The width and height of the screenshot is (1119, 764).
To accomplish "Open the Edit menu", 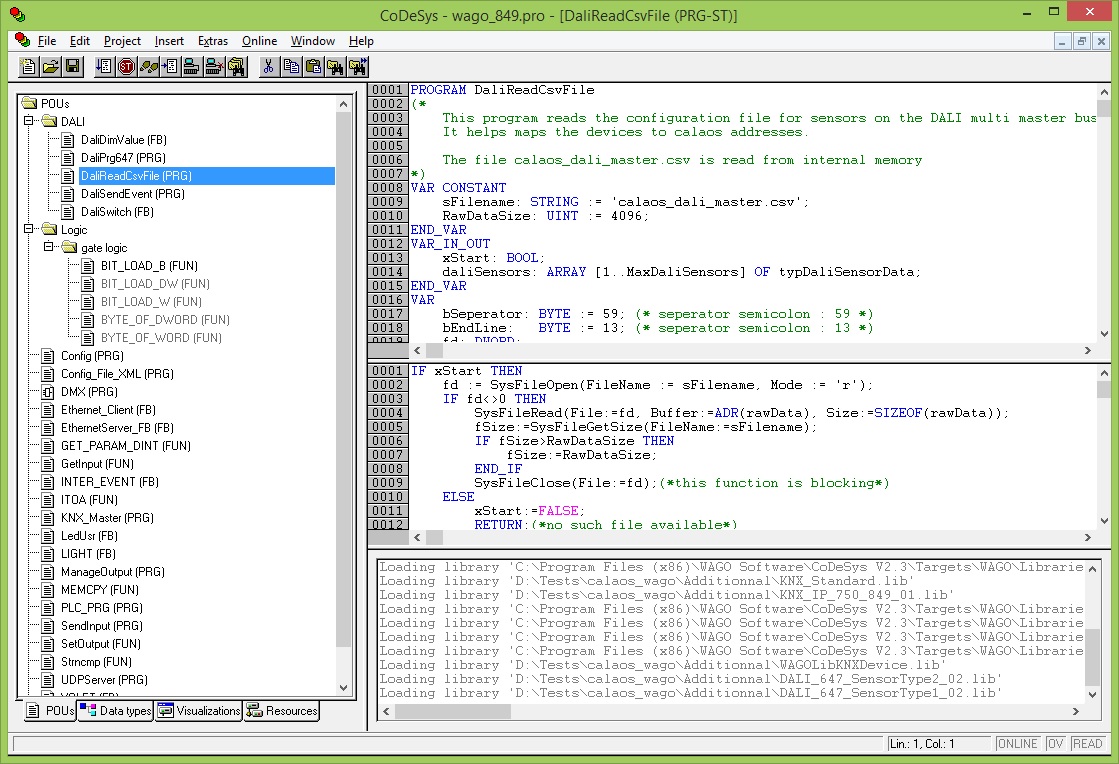I will (79, 41).
